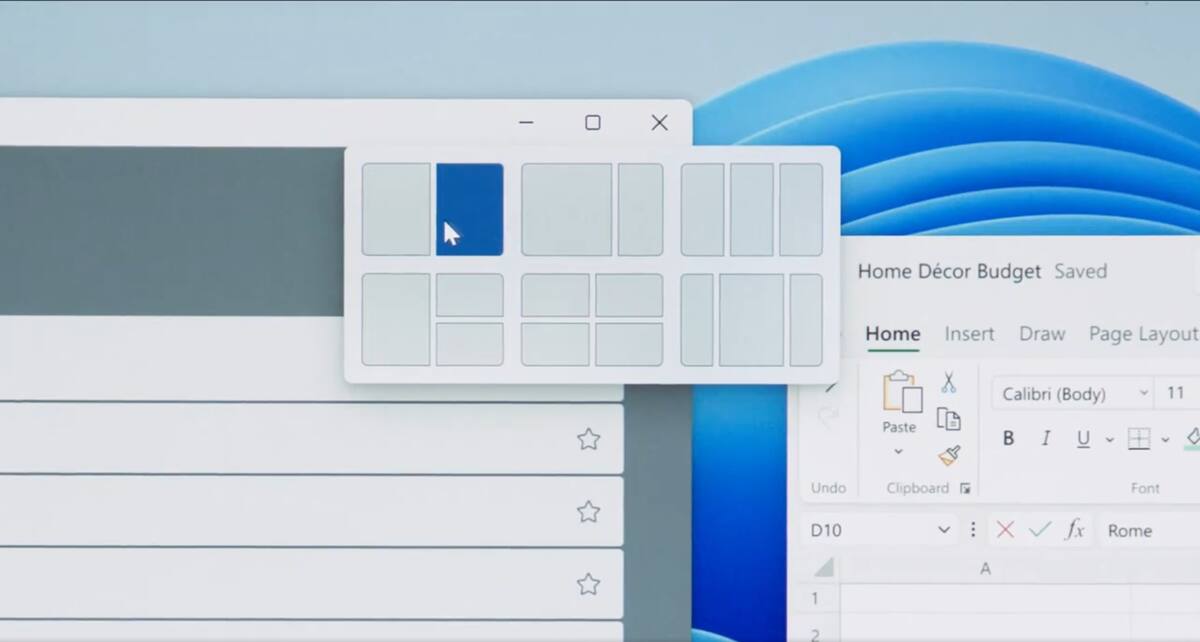Pick wide center zone in bottom-right layout
Screen dimensions: 1200x642
pos(751,320)
